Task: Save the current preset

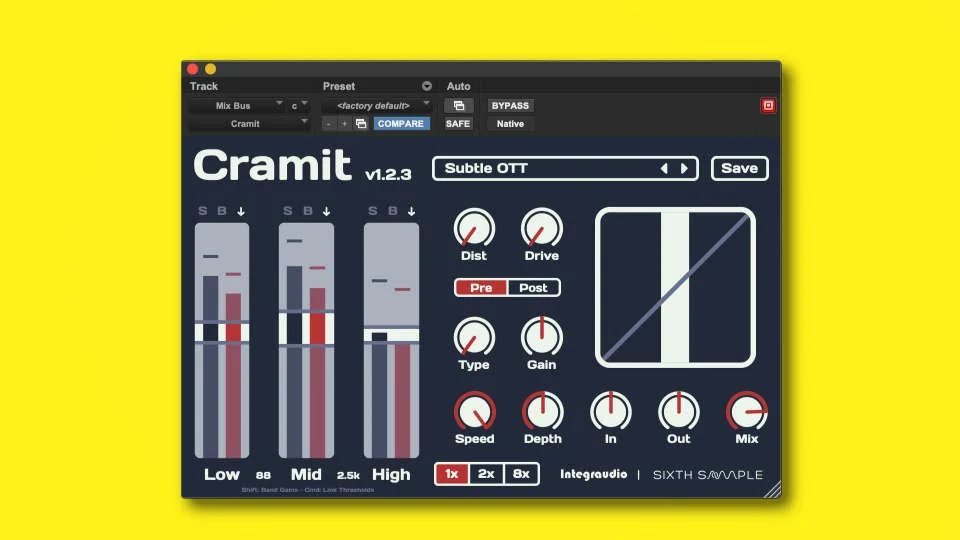Action: tap(740, 168)
